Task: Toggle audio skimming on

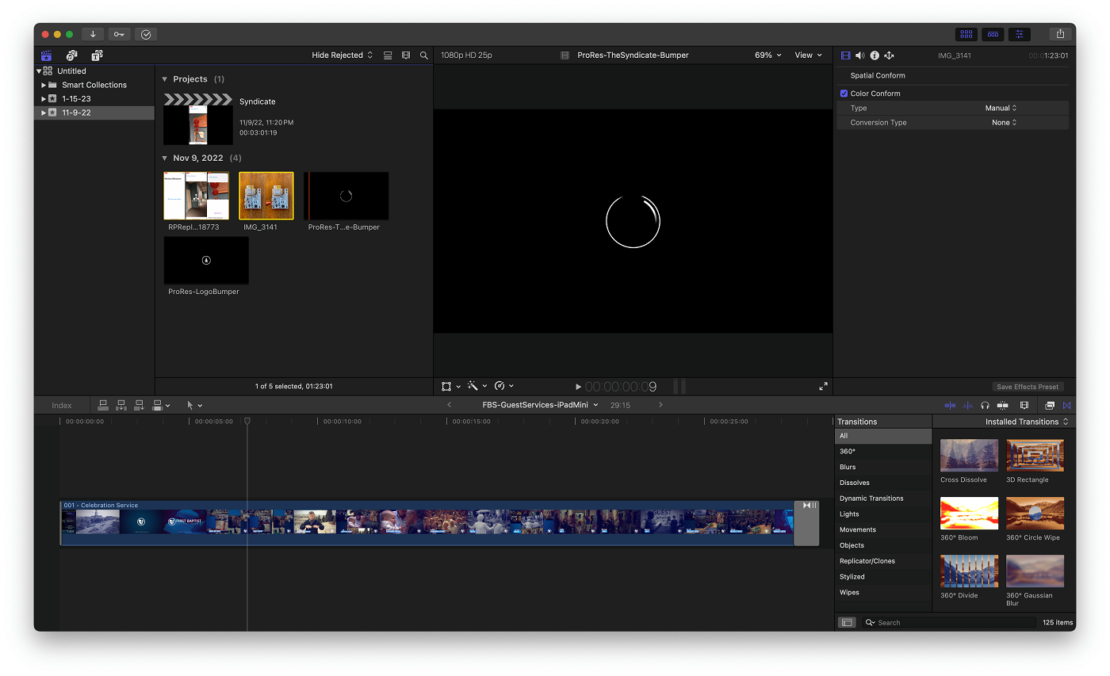Action: point(968,405)
